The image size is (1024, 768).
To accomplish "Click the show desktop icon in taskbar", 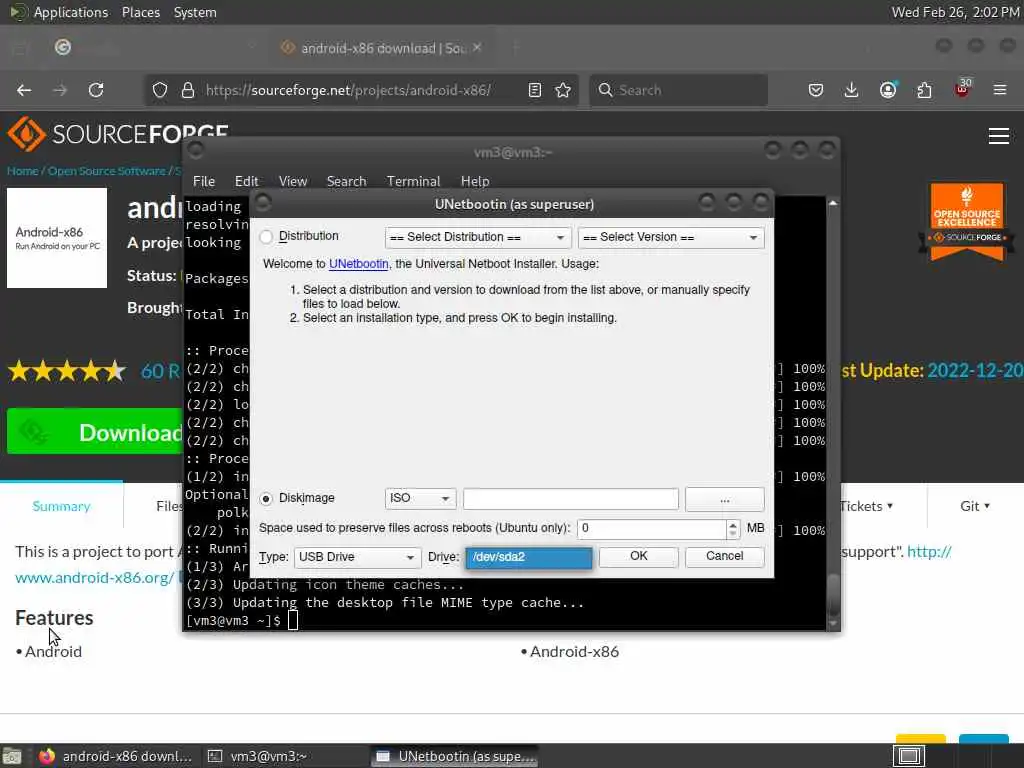I will (x=11, y=756).
